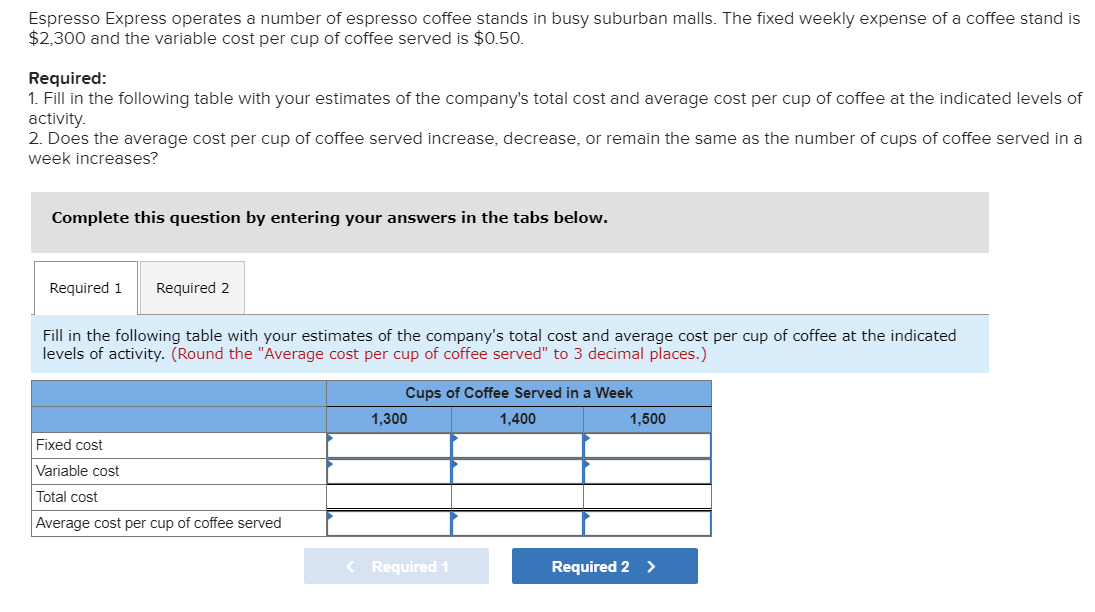
Task: Click the Cups of Coffee Served header
Action: tap(517, 393)
